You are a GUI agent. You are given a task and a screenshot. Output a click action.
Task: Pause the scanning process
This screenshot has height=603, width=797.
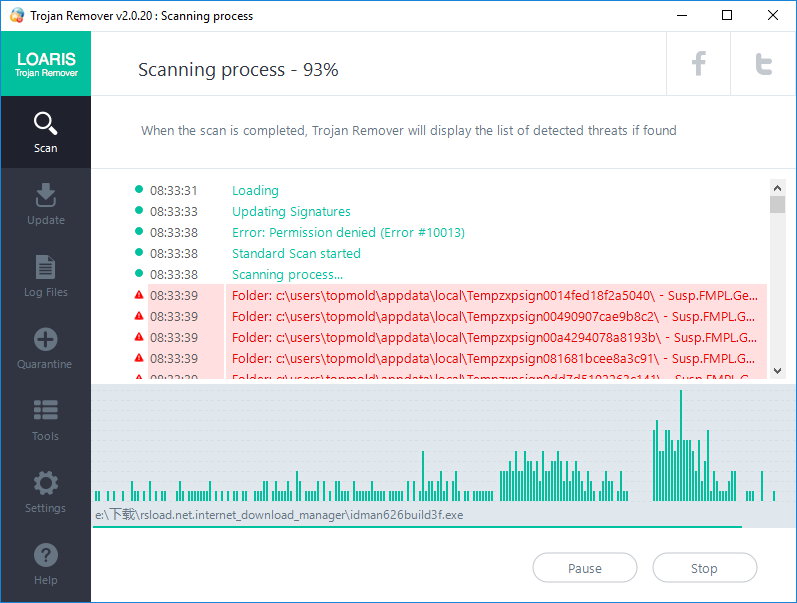585,568
